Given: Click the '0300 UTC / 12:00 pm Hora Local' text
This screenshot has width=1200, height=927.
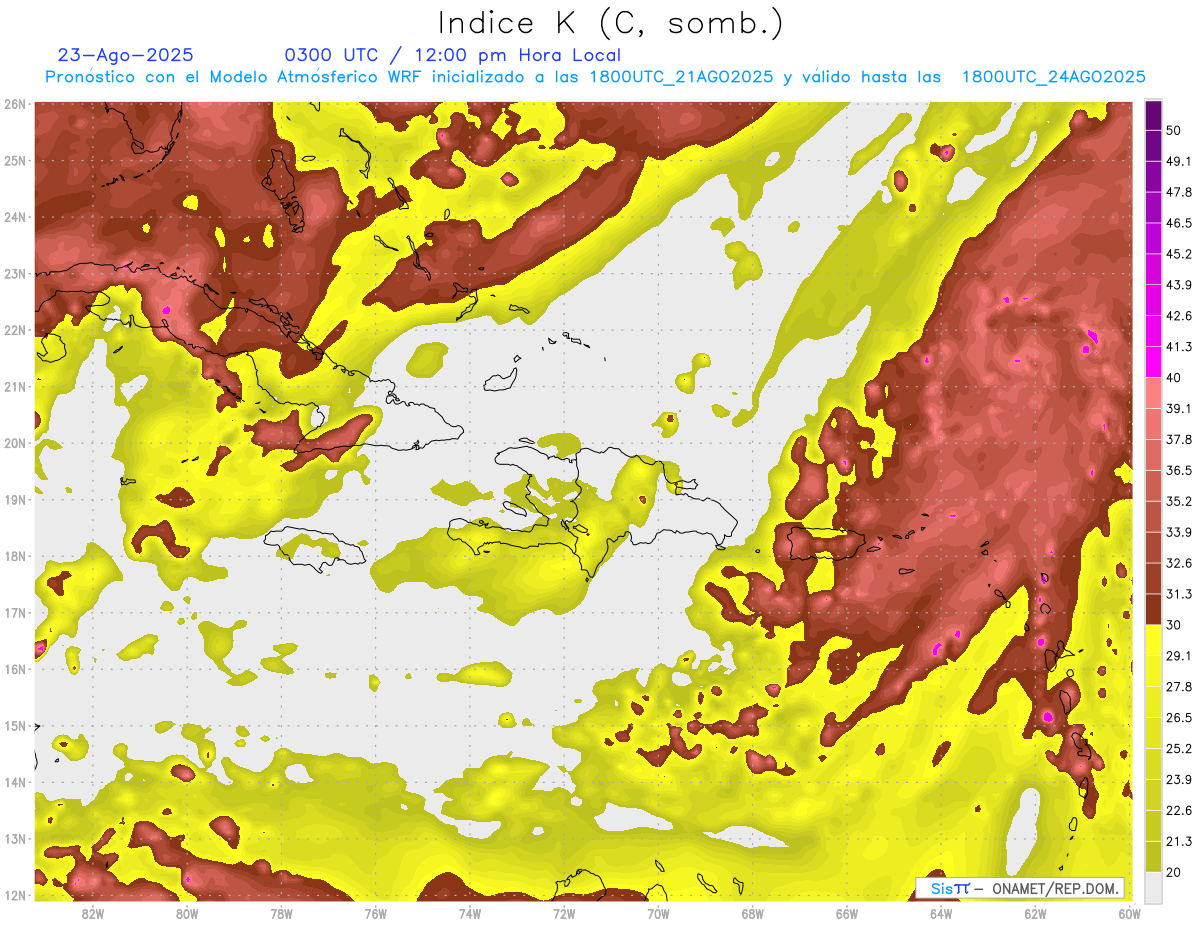Looking at the screenshot, I should 453,55.
